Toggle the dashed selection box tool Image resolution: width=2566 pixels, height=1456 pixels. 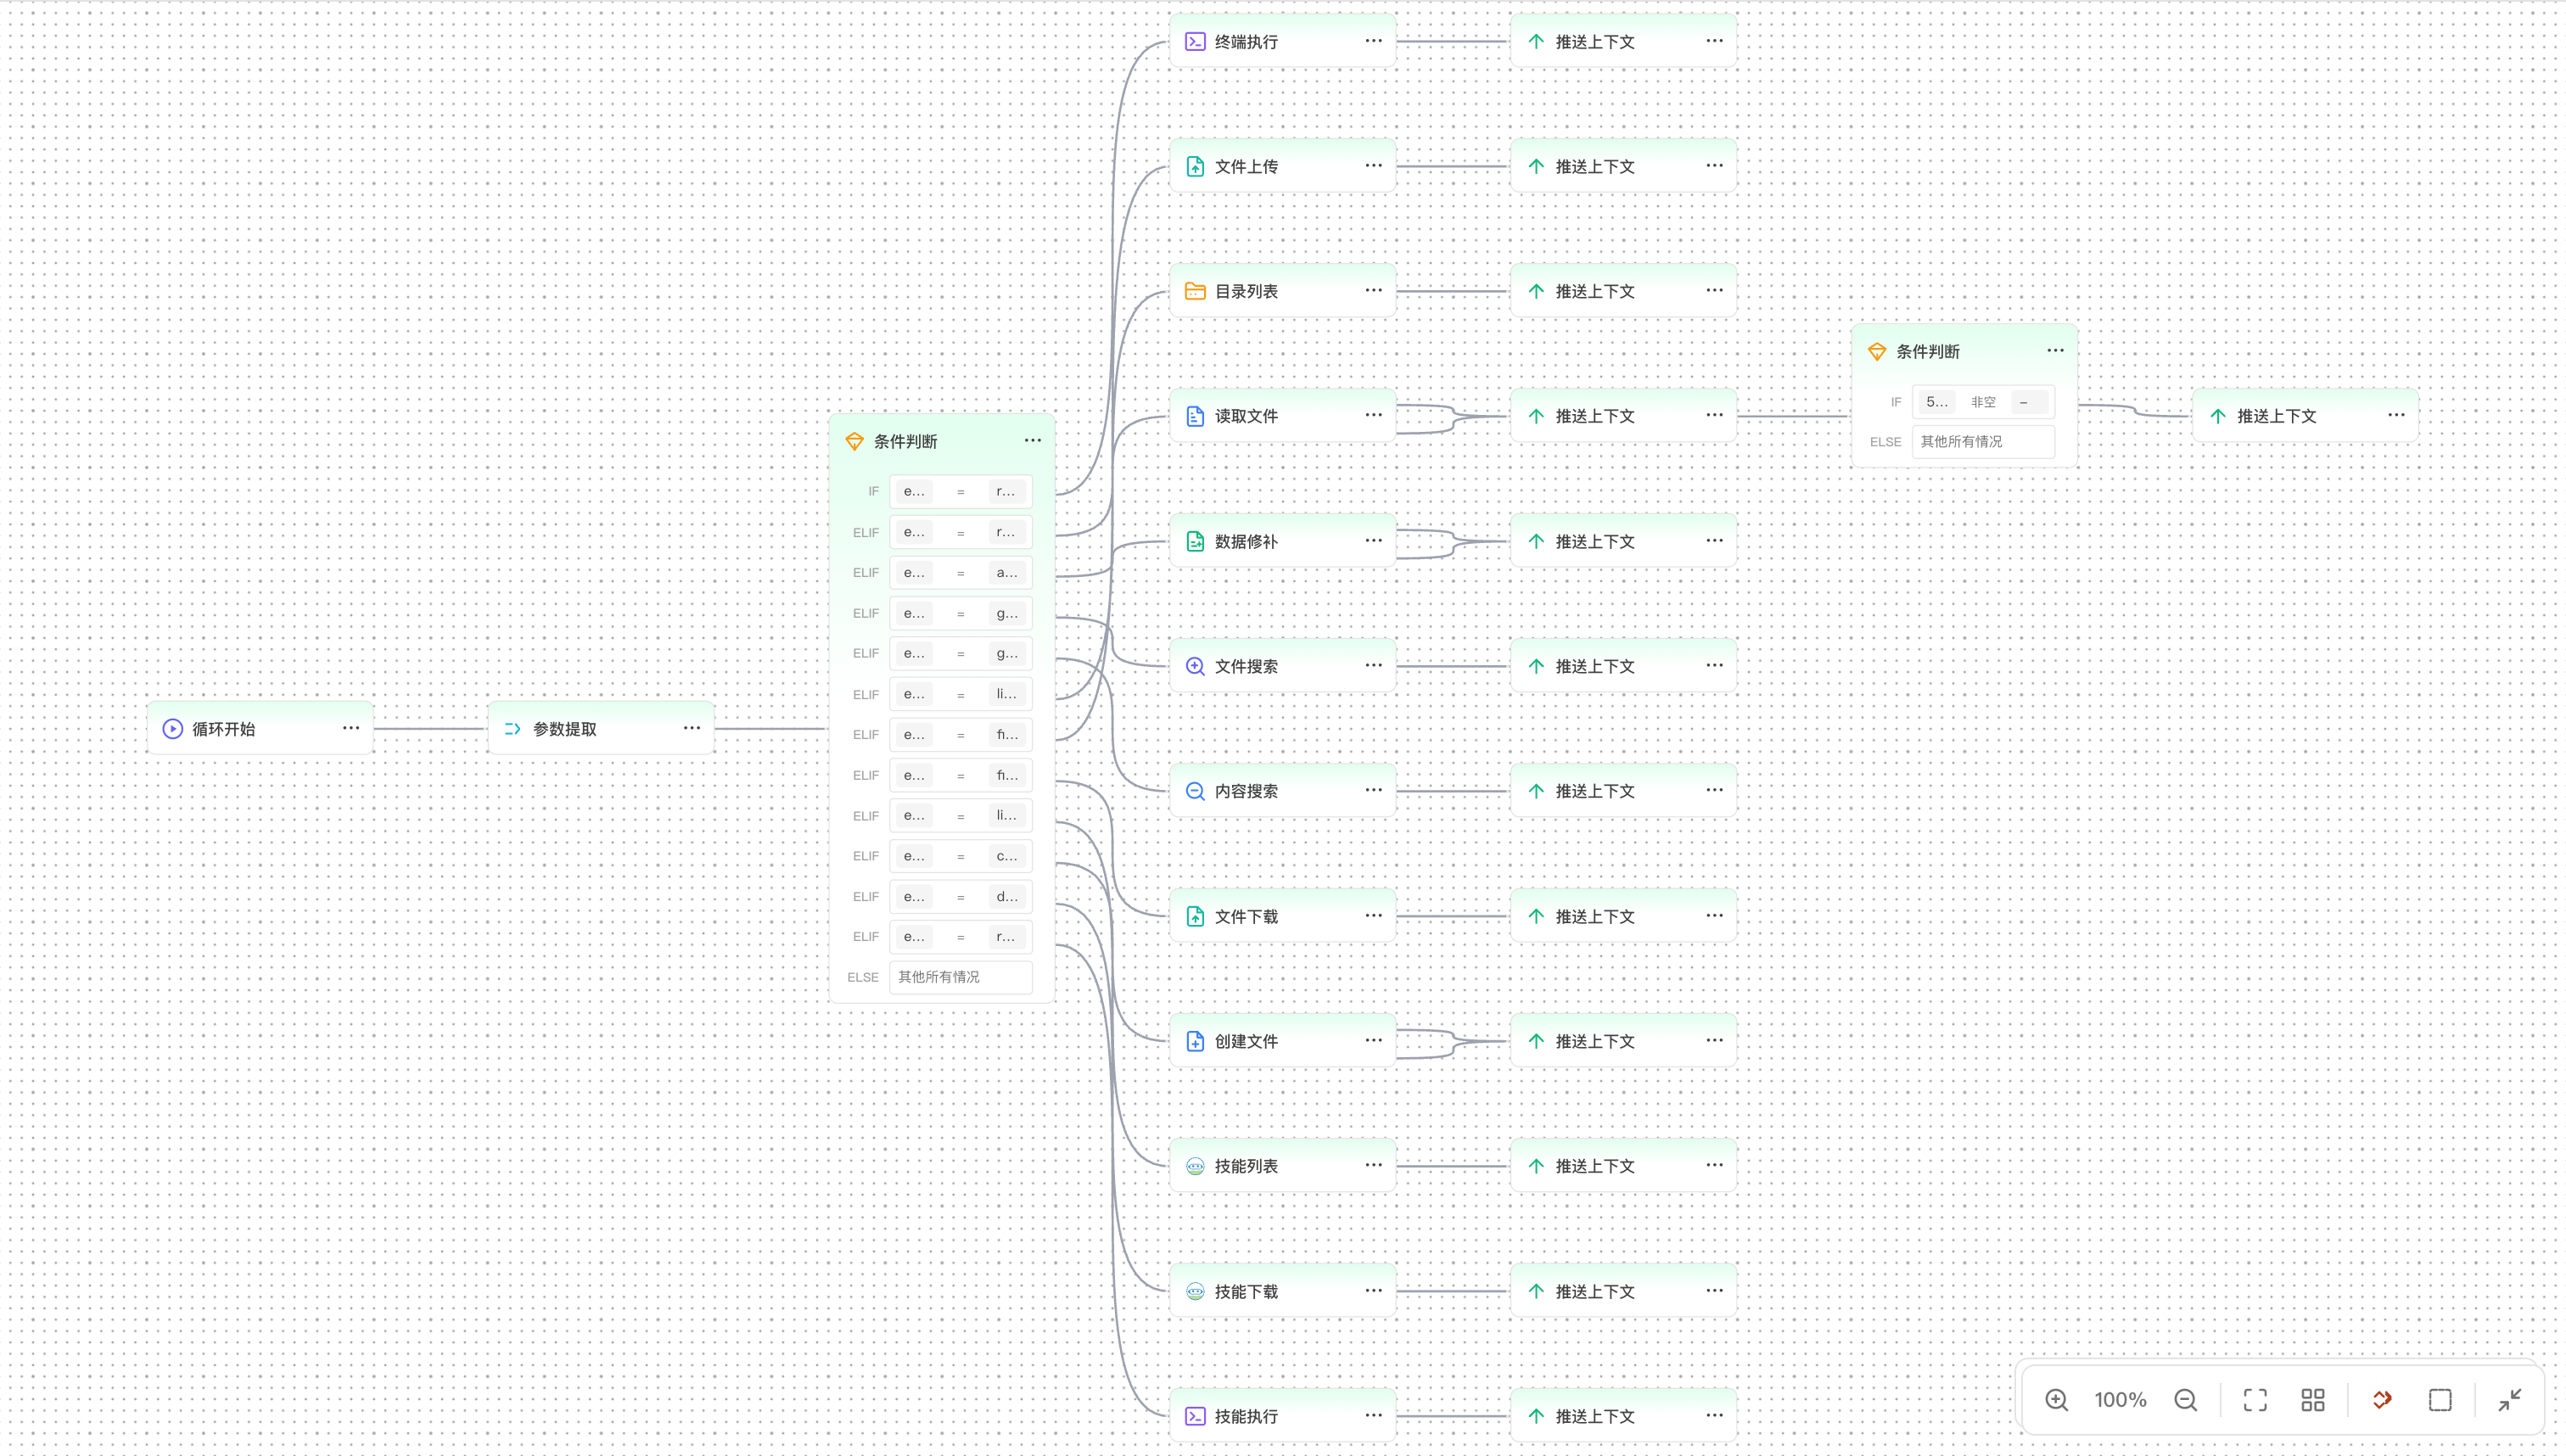click(2440, 1400)
